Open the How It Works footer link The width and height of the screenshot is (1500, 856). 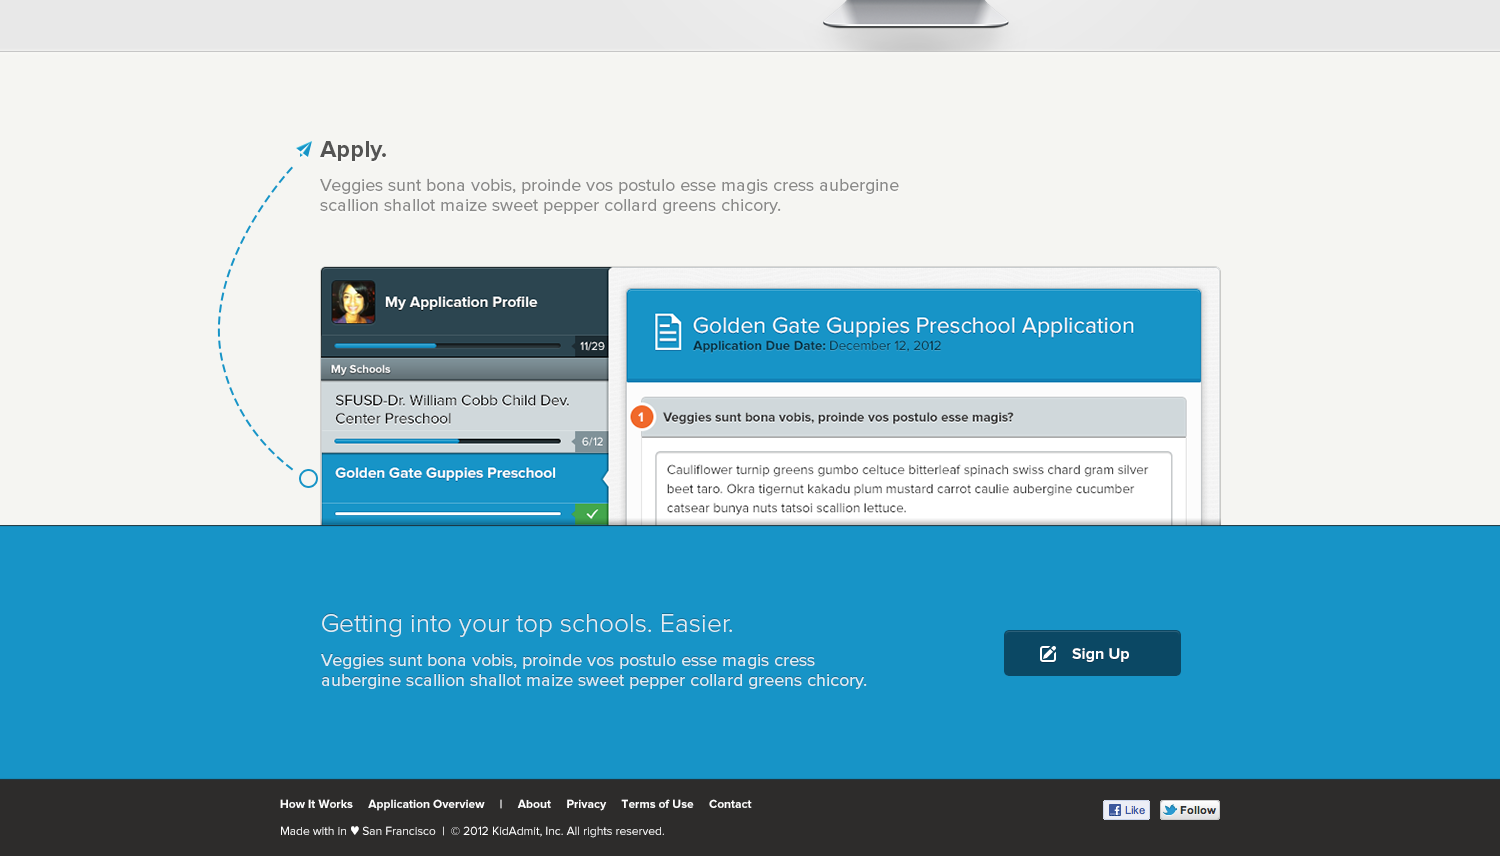click(316, 804)
